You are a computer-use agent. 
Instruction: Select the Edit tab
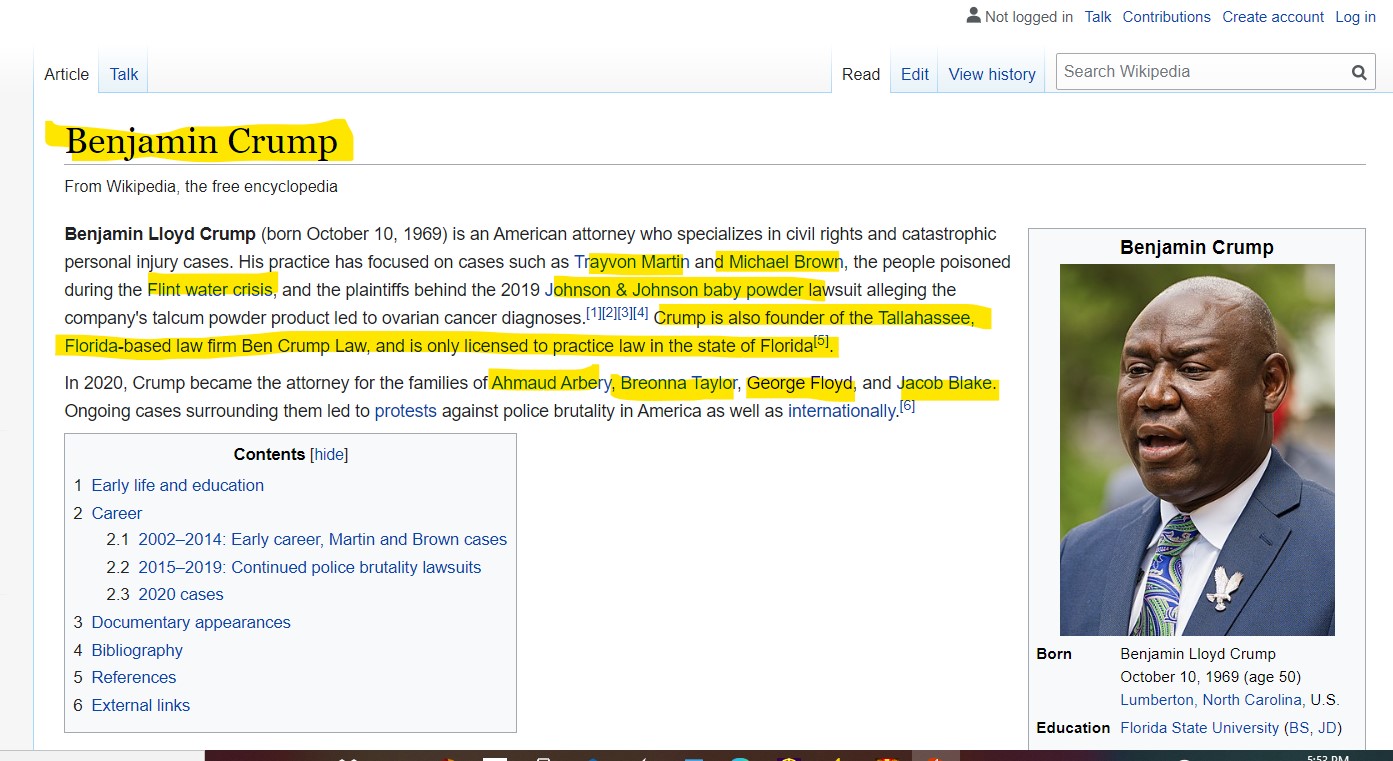click(x=915, y=74)
